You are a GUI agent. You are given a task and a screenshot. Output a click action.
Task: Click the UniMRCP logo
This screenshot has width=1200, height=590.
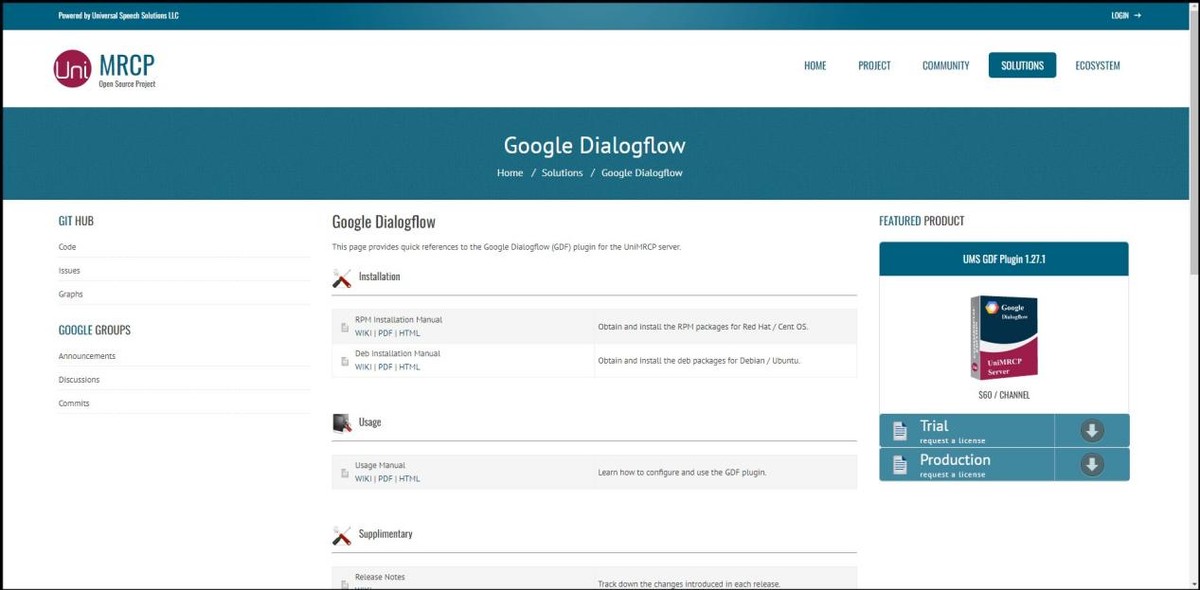point(105,68)
